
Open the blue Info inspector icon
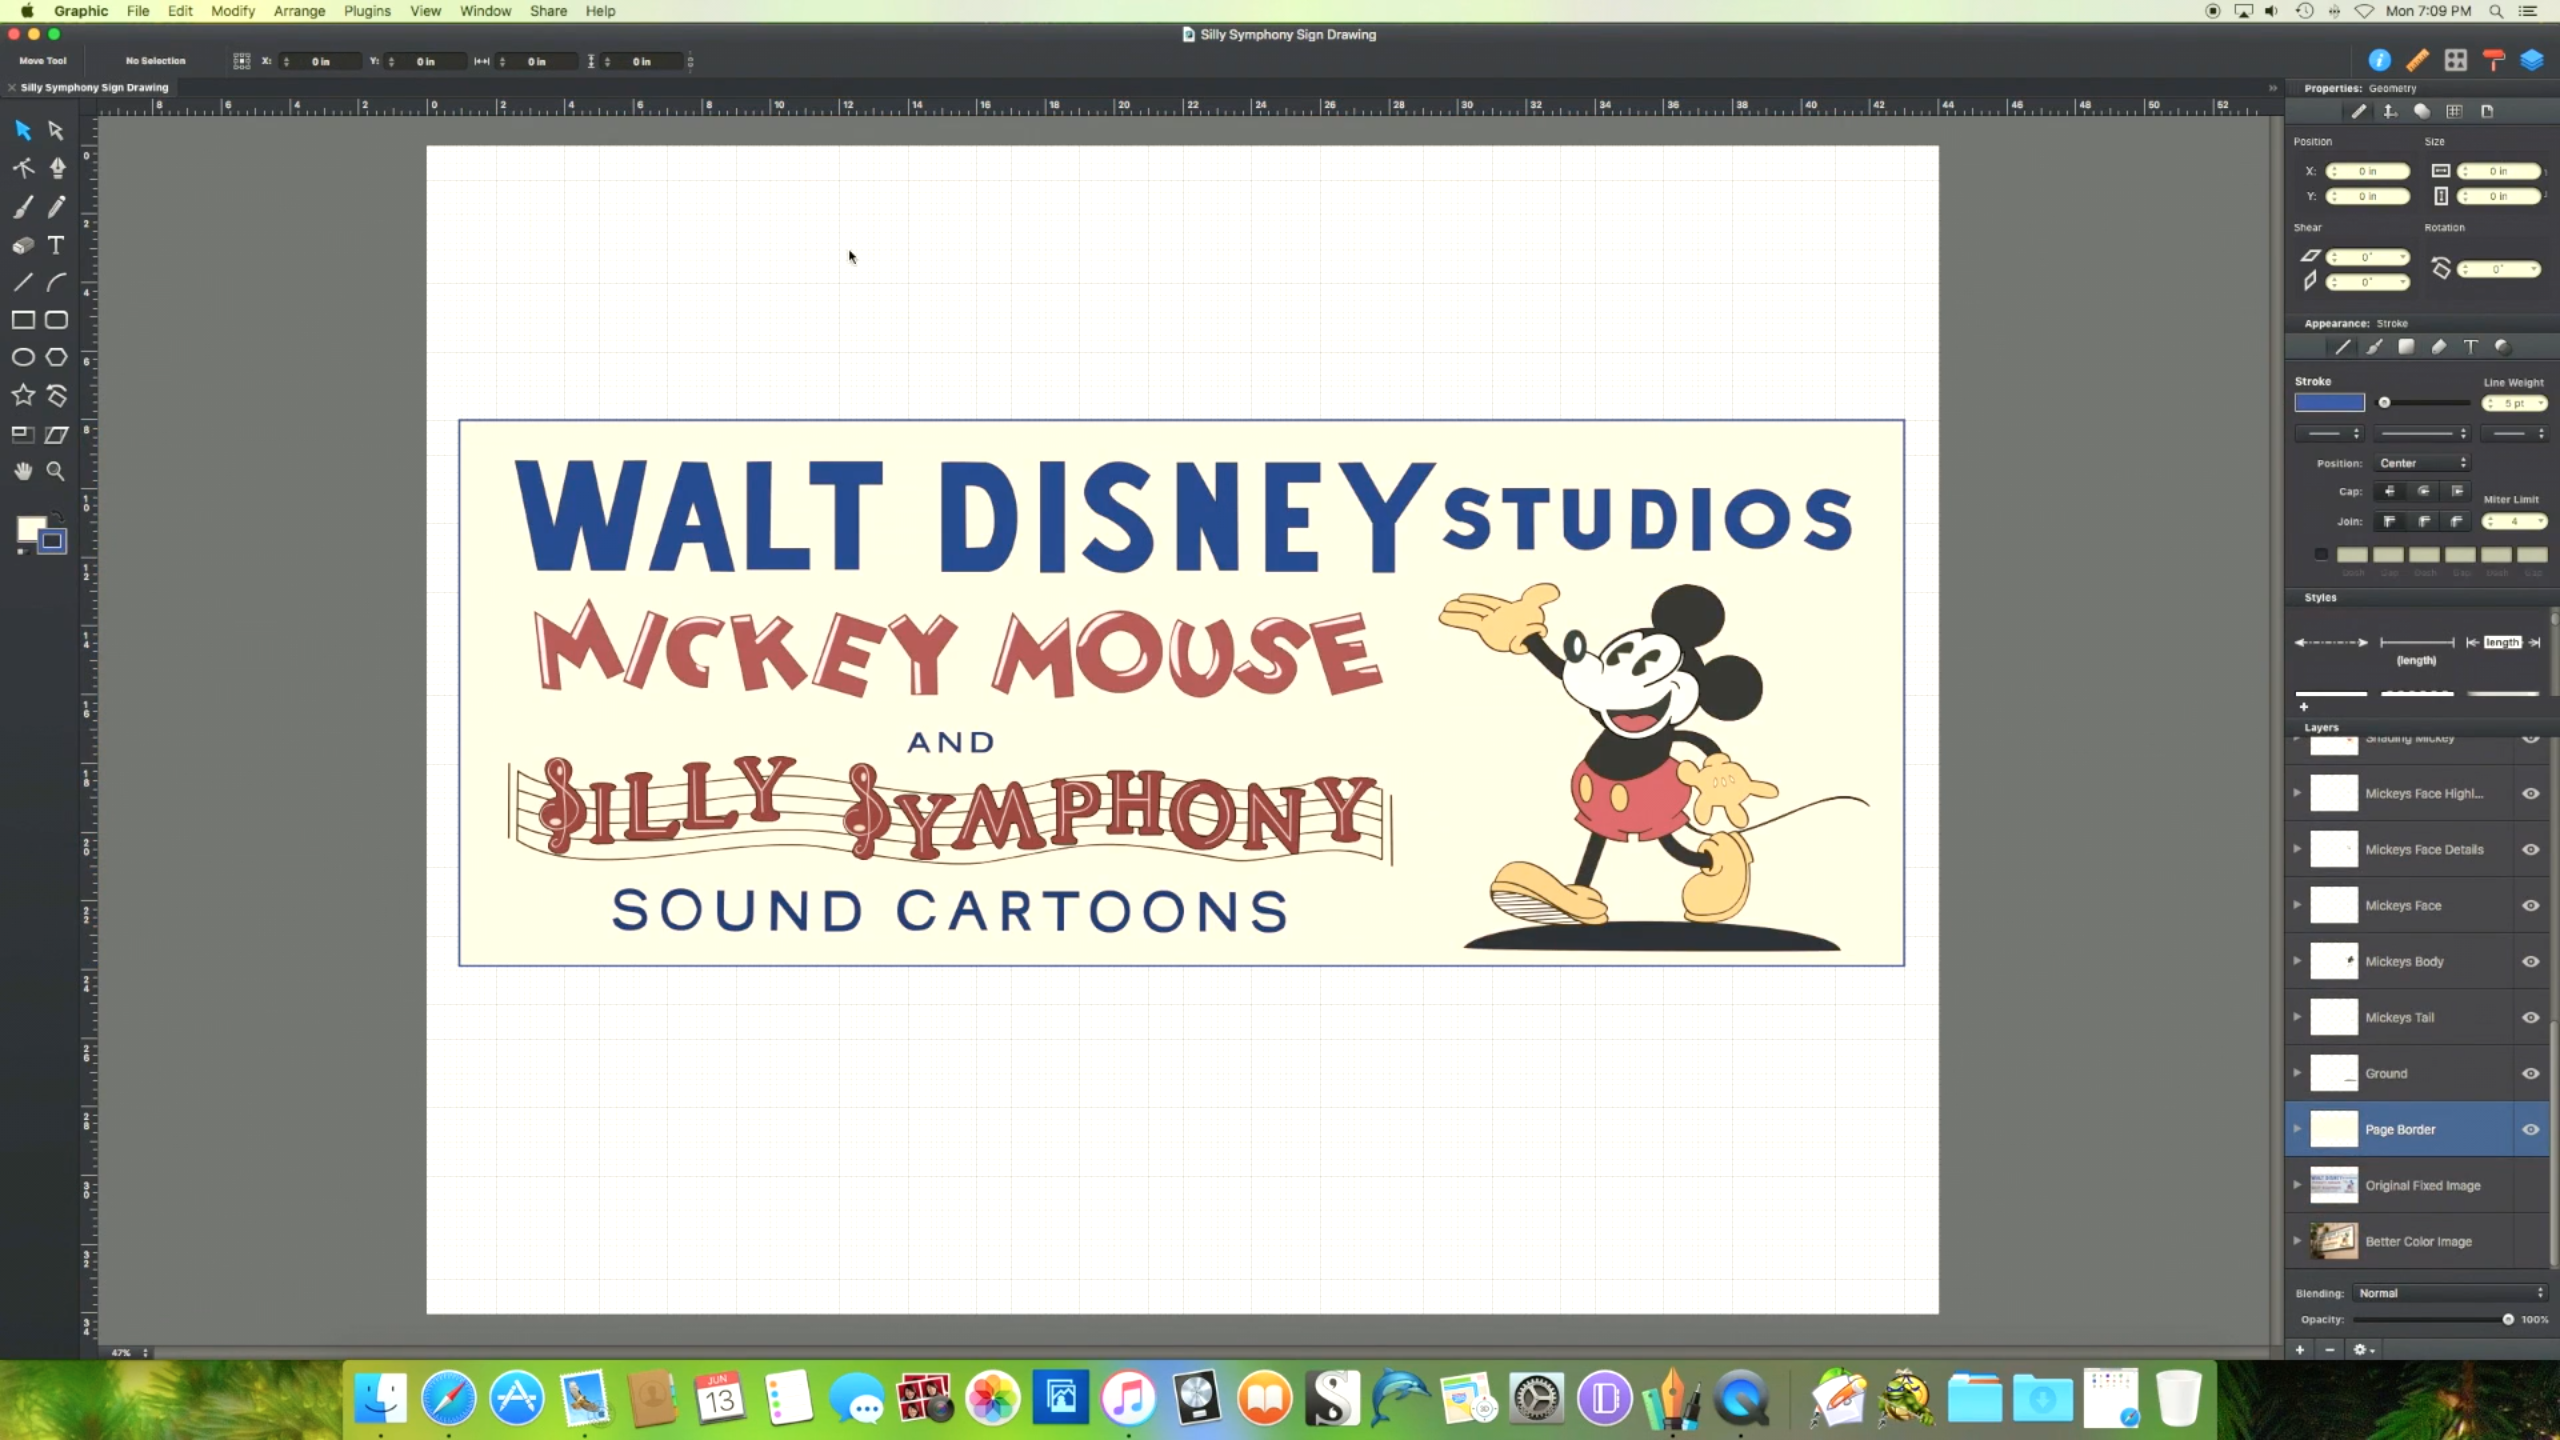coord(2380,60)
